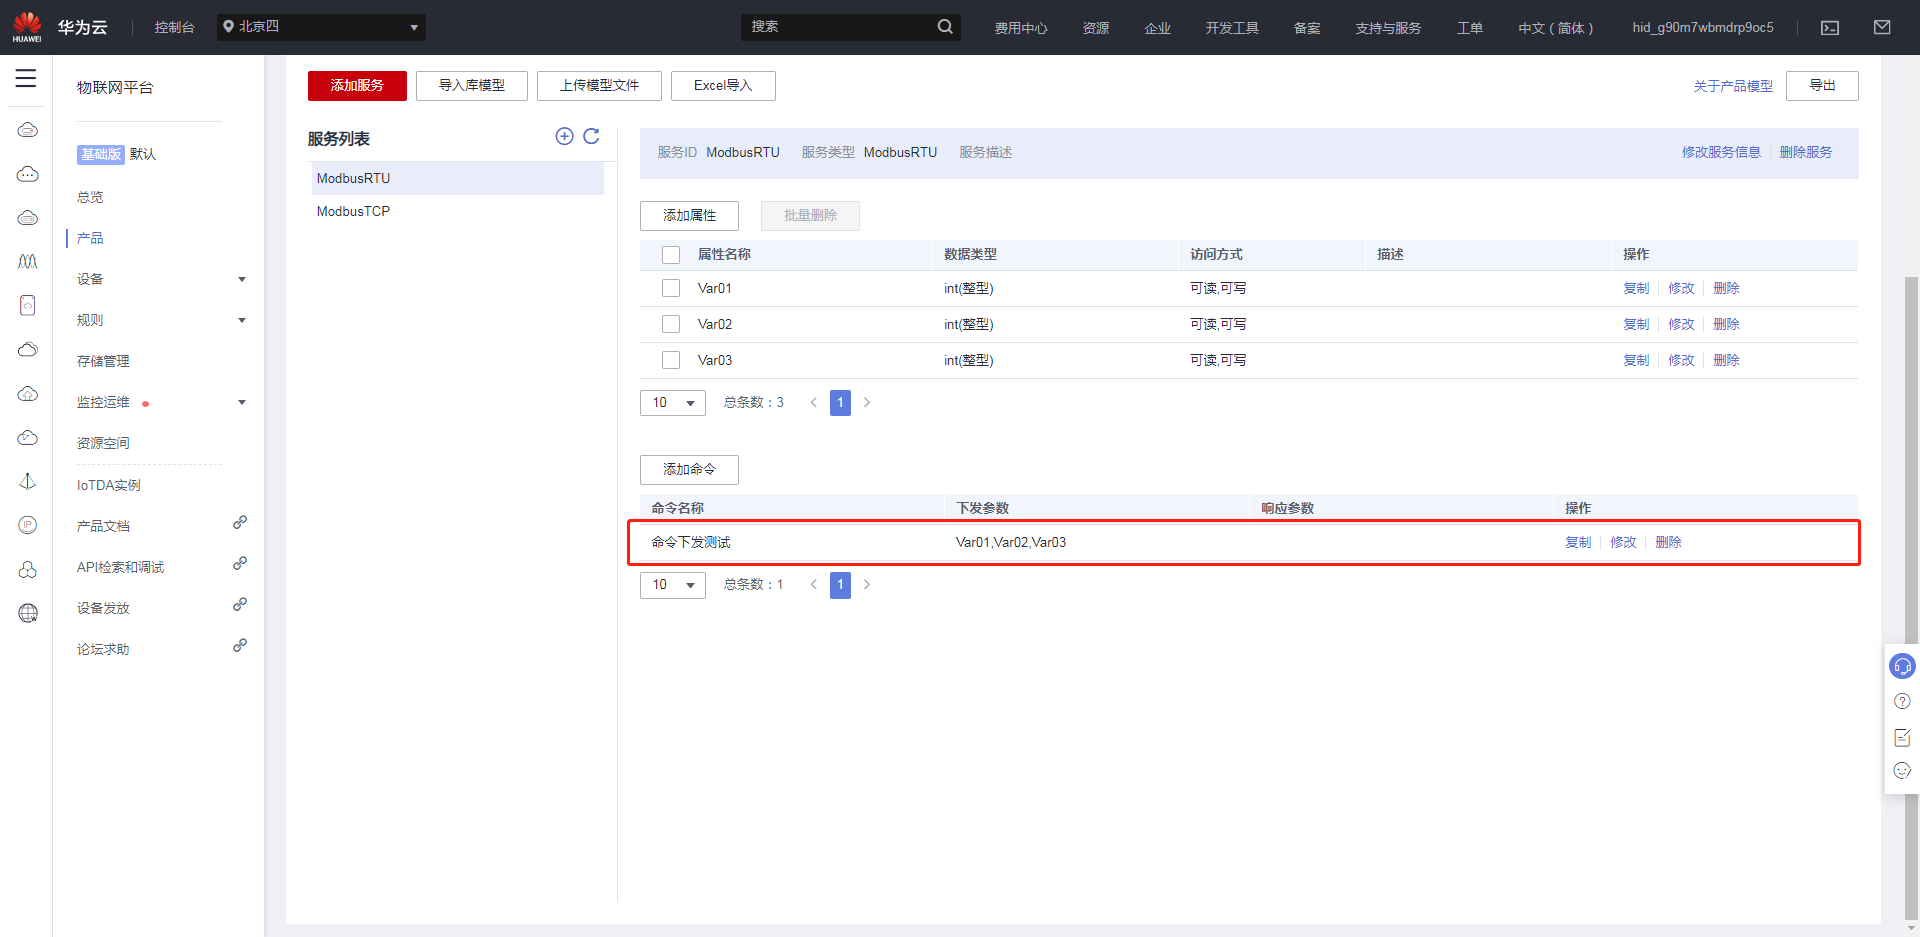Click the search magnifier icon
The height and width of the screenshot is (937, 1920).
click(x=944, y=27)
